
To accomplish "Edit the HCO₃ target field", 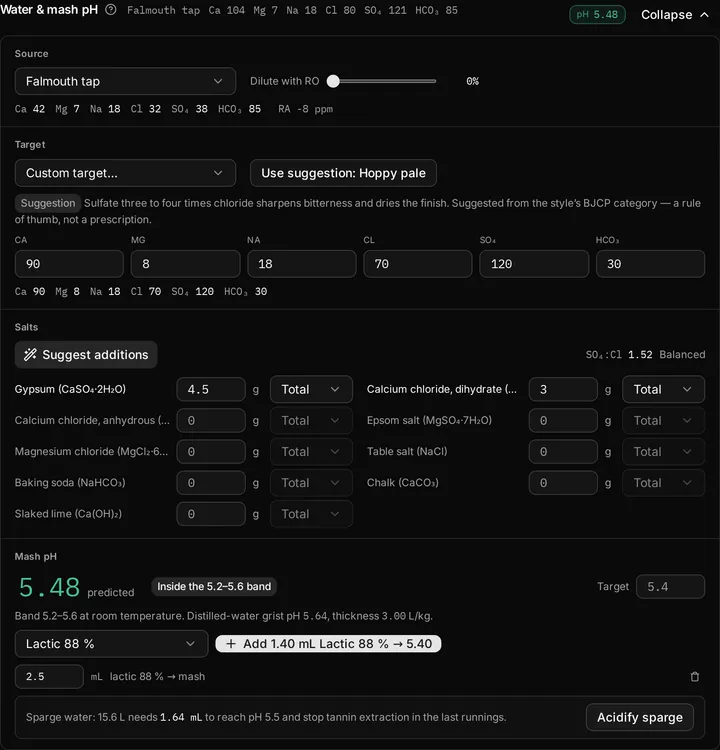I will pos(651,264).
